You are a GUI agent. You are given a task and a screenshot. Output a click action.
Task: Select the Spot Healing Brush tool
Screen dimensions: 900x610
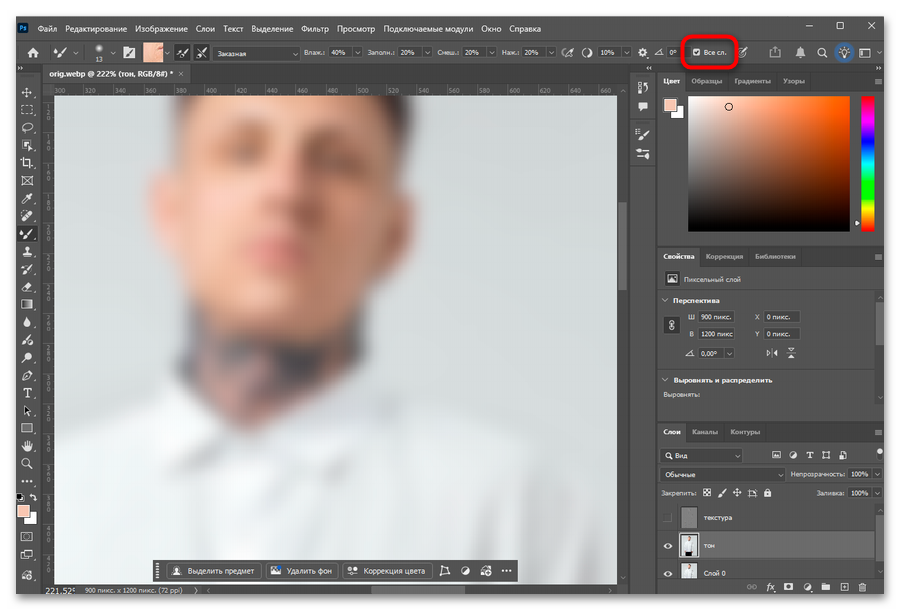27,216
